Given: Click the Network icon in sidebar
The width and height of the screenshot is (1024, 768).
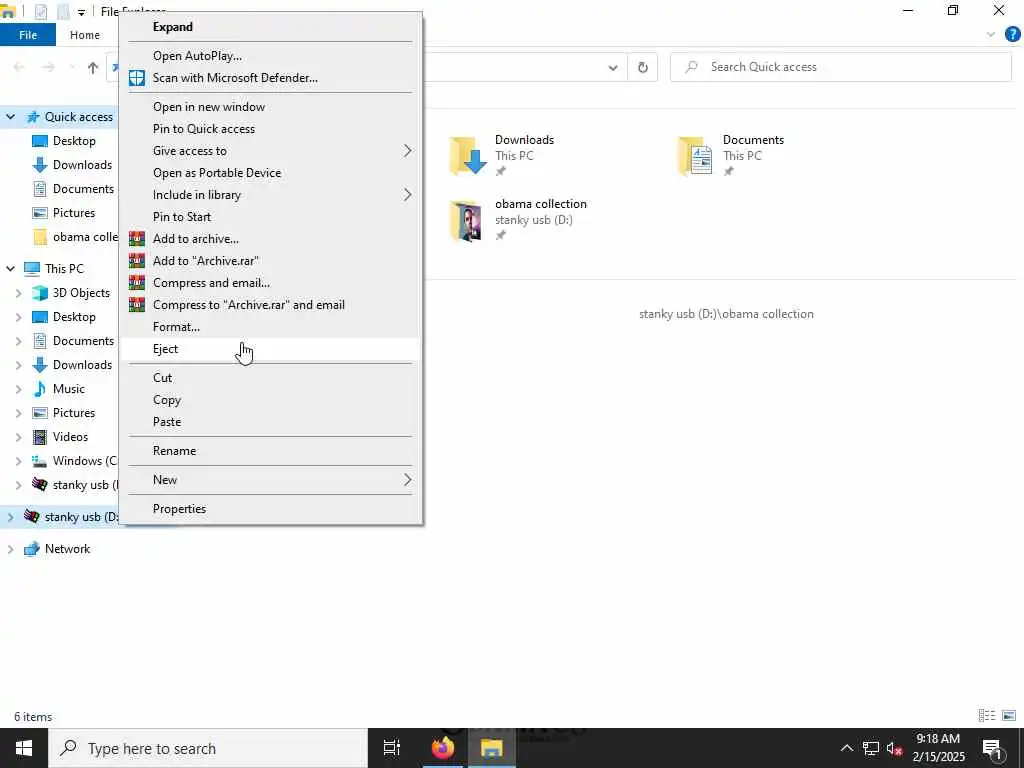Looking at the screenshot, I should [x=32, y=549].
